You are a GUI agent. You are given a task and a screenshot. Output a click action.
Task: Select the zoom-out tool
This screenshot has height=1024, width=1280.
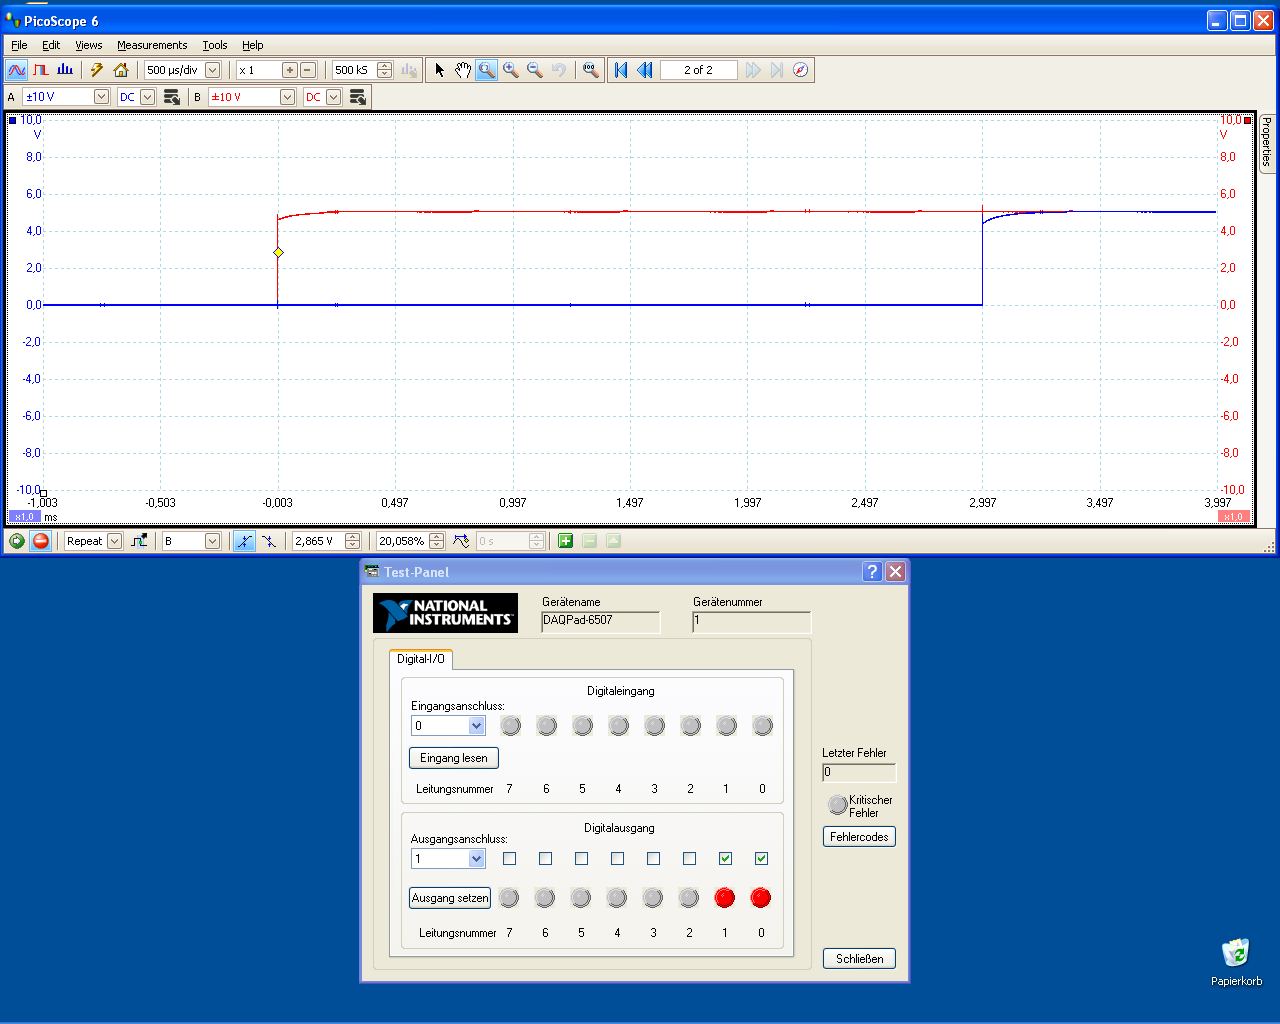pyautogui.click(x=535, y=70)
